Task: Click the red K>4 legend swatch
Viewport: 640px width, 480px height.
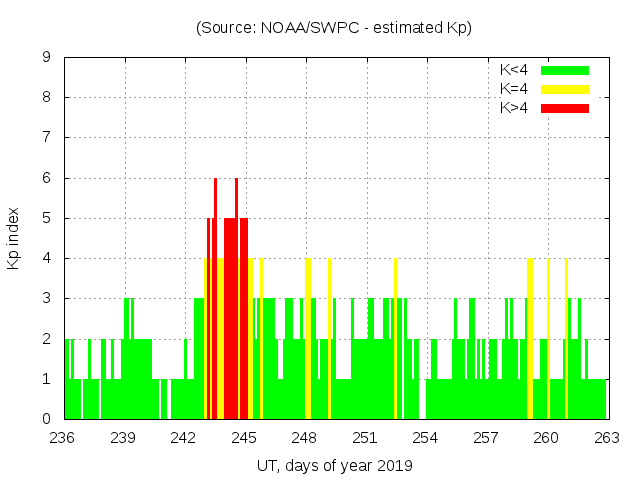Action: (x=565, y=108)
